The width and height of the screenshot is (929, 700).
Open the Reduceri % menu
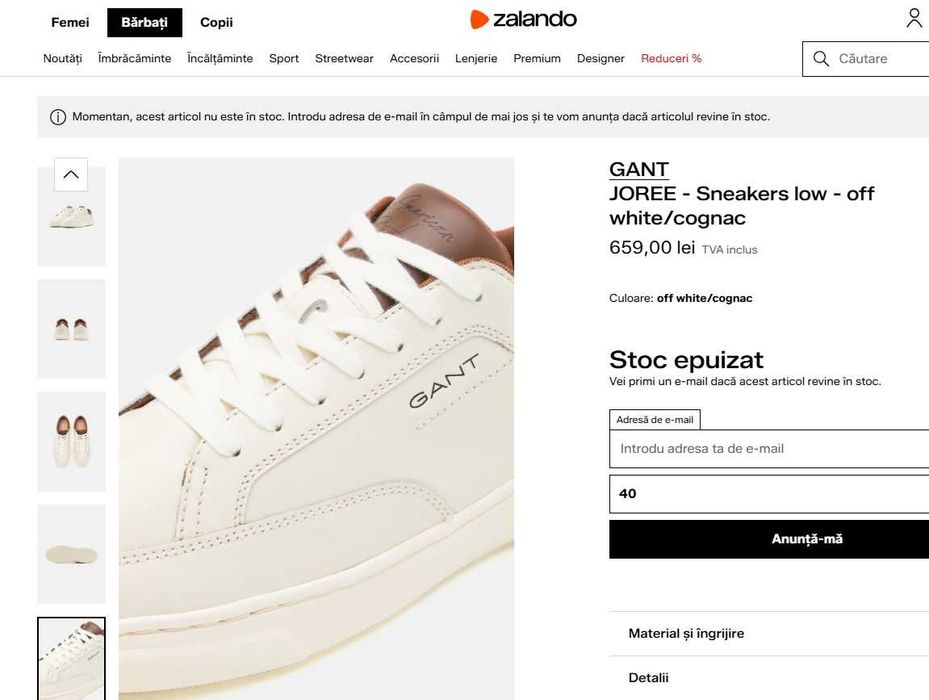pos(671,58)
